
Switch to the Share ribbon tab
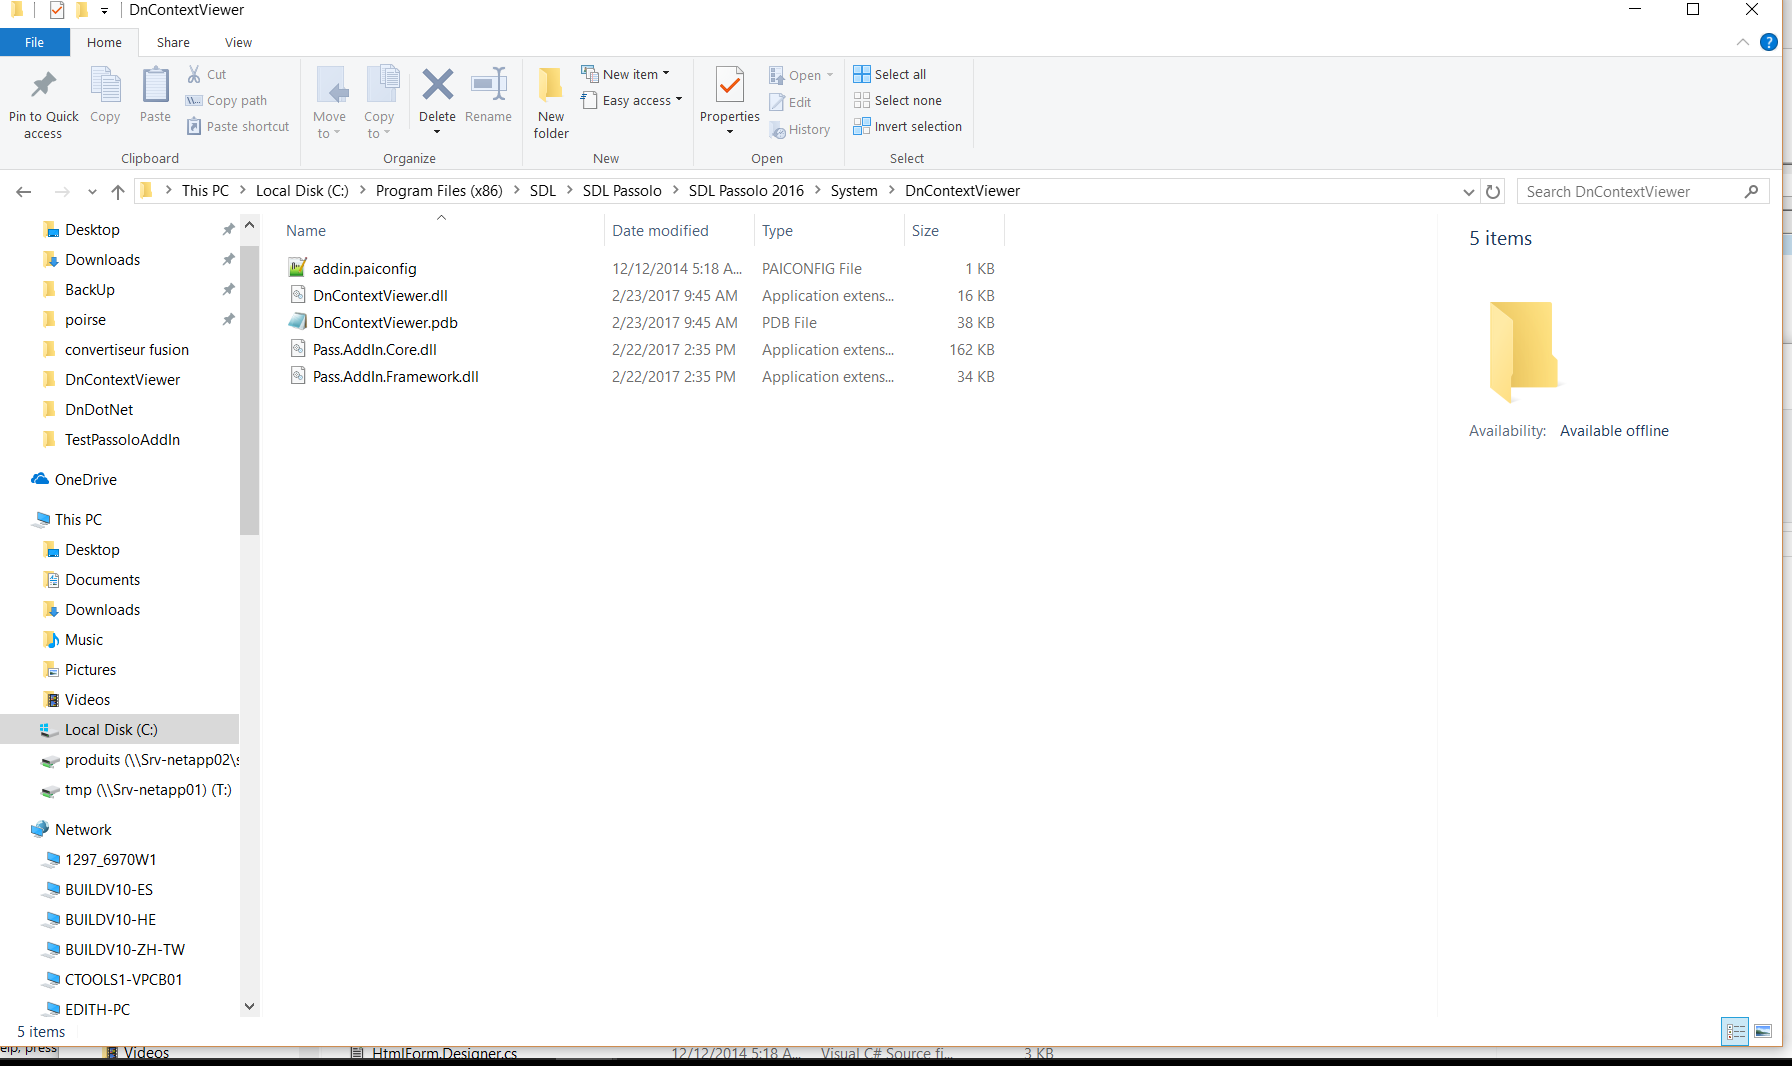pyautogui.click(x=173, y=42)
